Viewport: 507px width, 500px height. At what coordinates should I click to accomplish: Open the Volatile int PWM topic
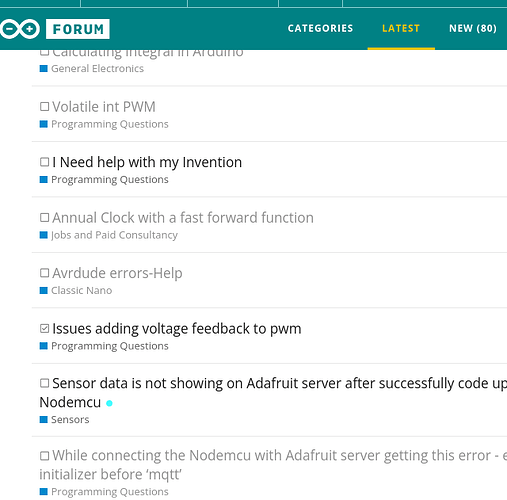pyautogui.click(x=104, y=107)
